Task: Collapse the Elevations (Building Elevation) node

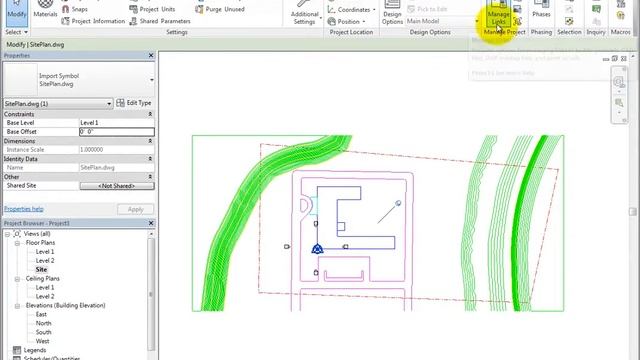Action: (17, 306)
